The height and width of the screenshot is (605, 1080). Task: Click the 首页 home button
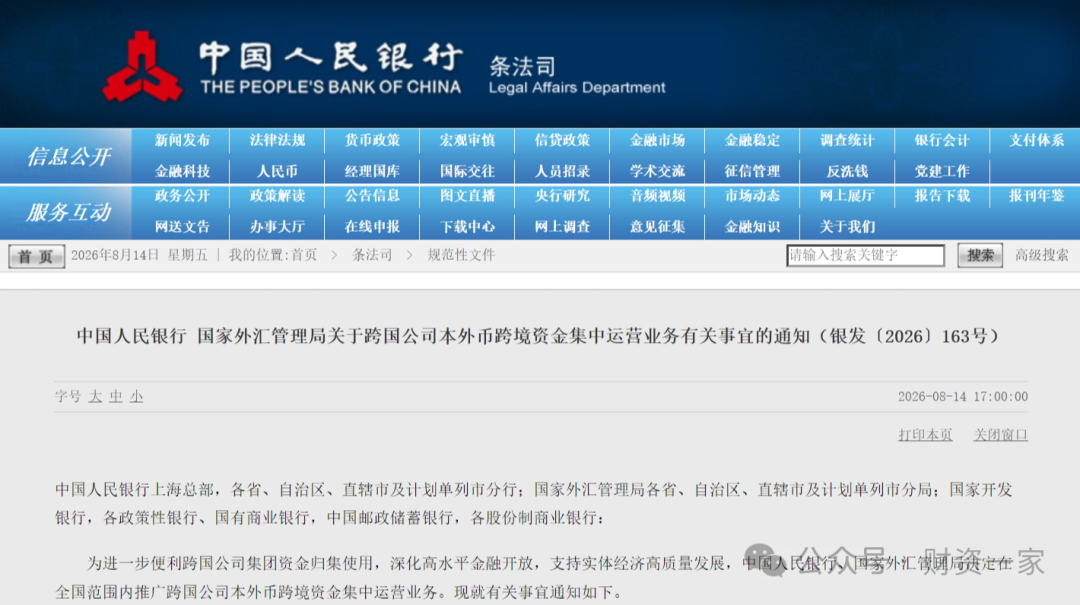pyautogui.click(x=37, y=256)
